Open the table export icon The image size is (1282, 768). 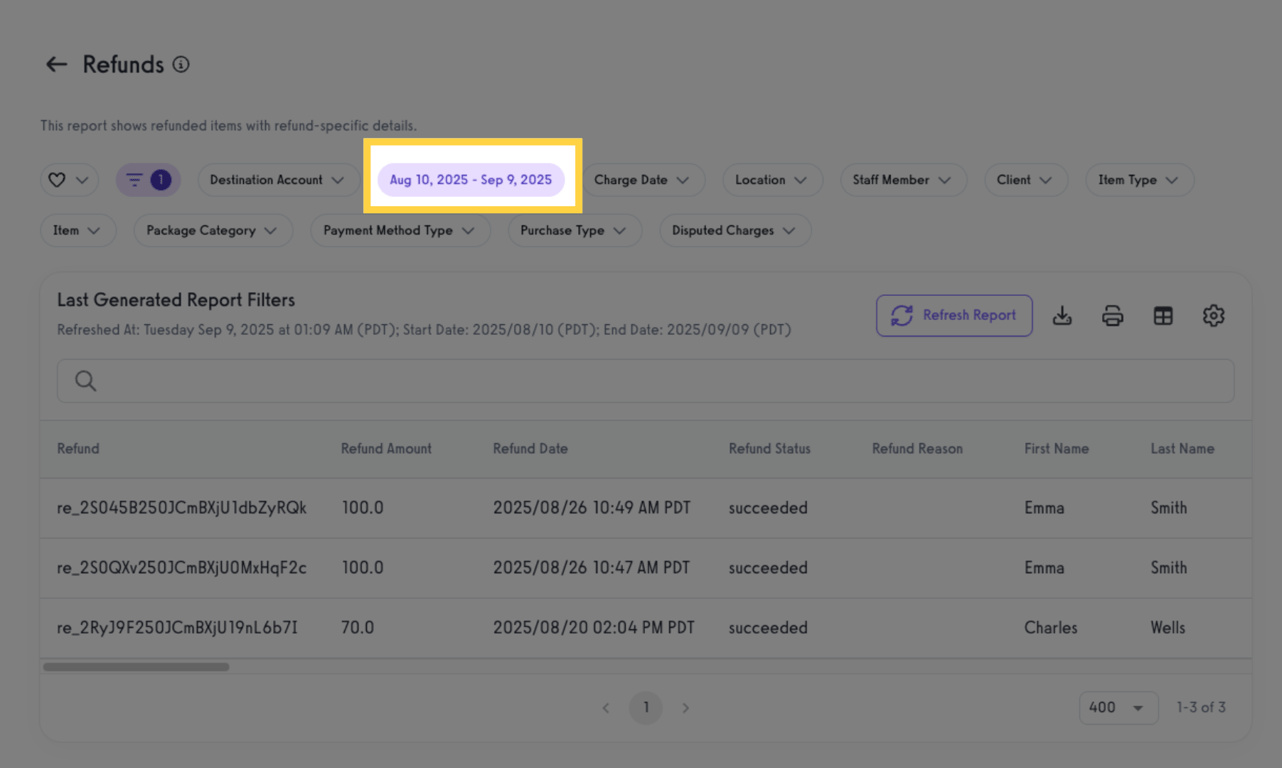coord(1163,315)
